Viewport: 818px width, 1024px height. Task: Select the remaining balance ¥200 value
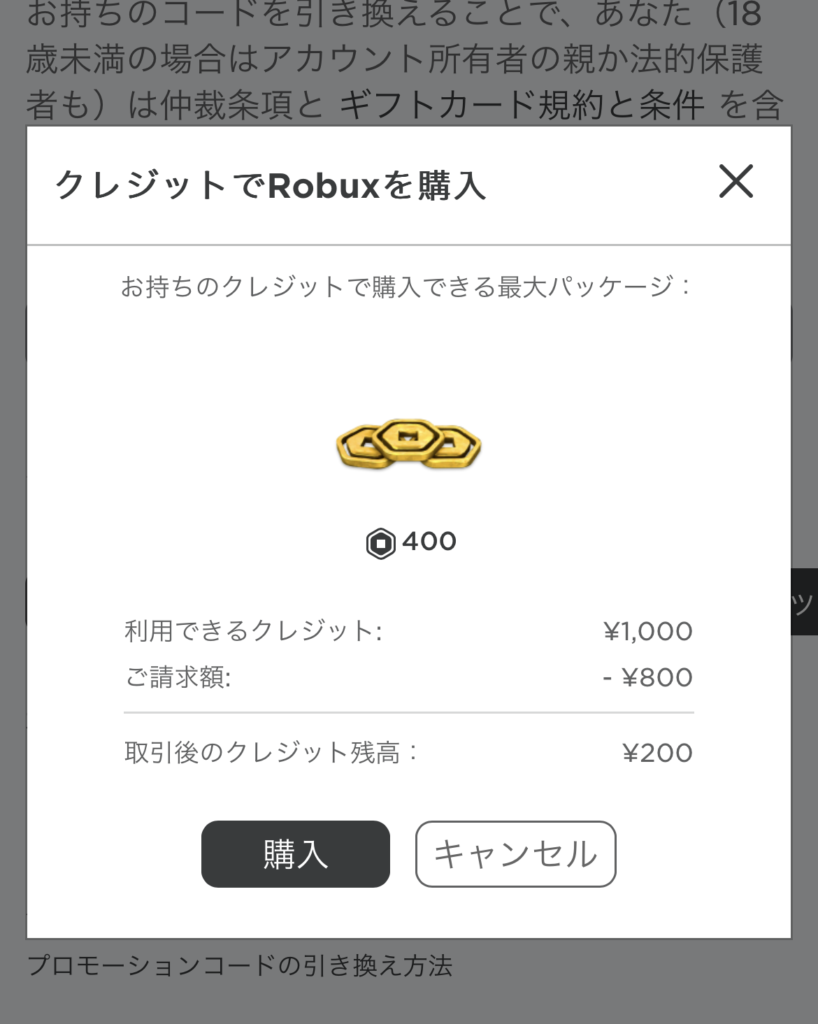(x=657, y=753)
